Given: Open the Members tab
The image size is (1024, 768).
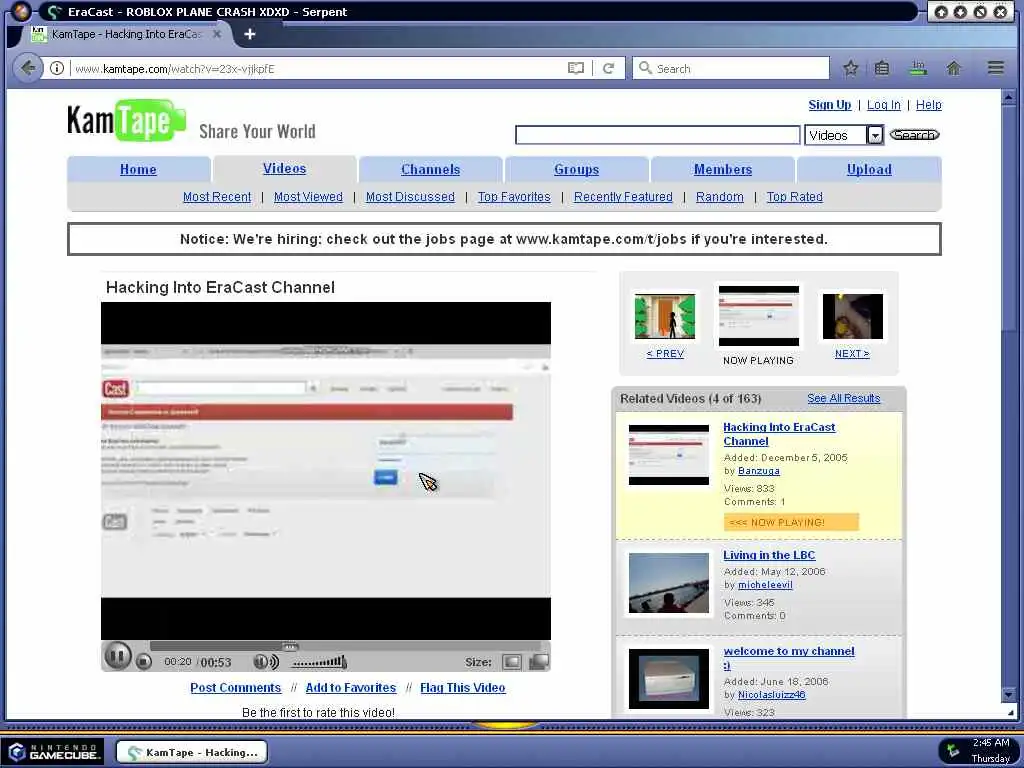Looking at the screenshot, I should 722,169.
